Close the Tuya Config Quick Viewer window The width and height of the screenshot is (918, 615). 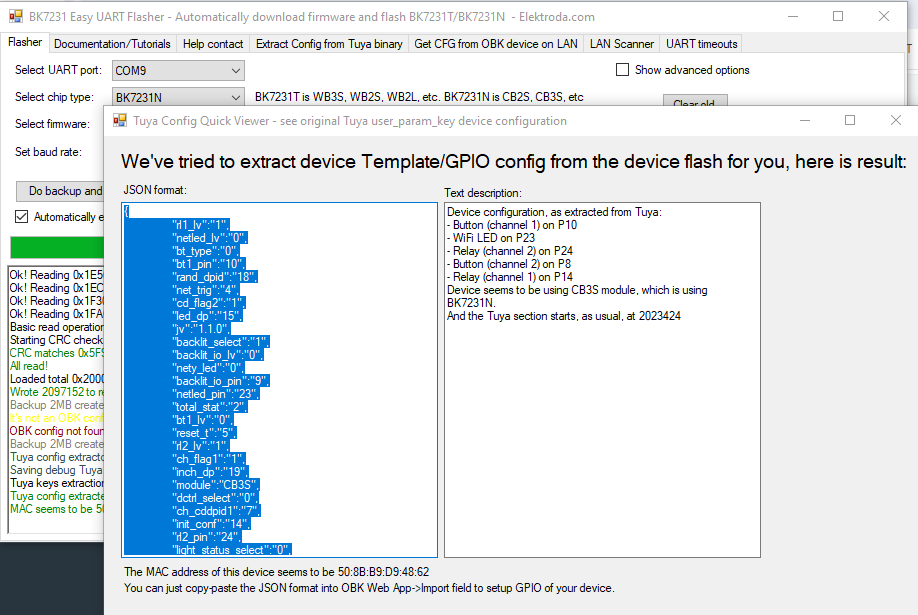point(895,120)
